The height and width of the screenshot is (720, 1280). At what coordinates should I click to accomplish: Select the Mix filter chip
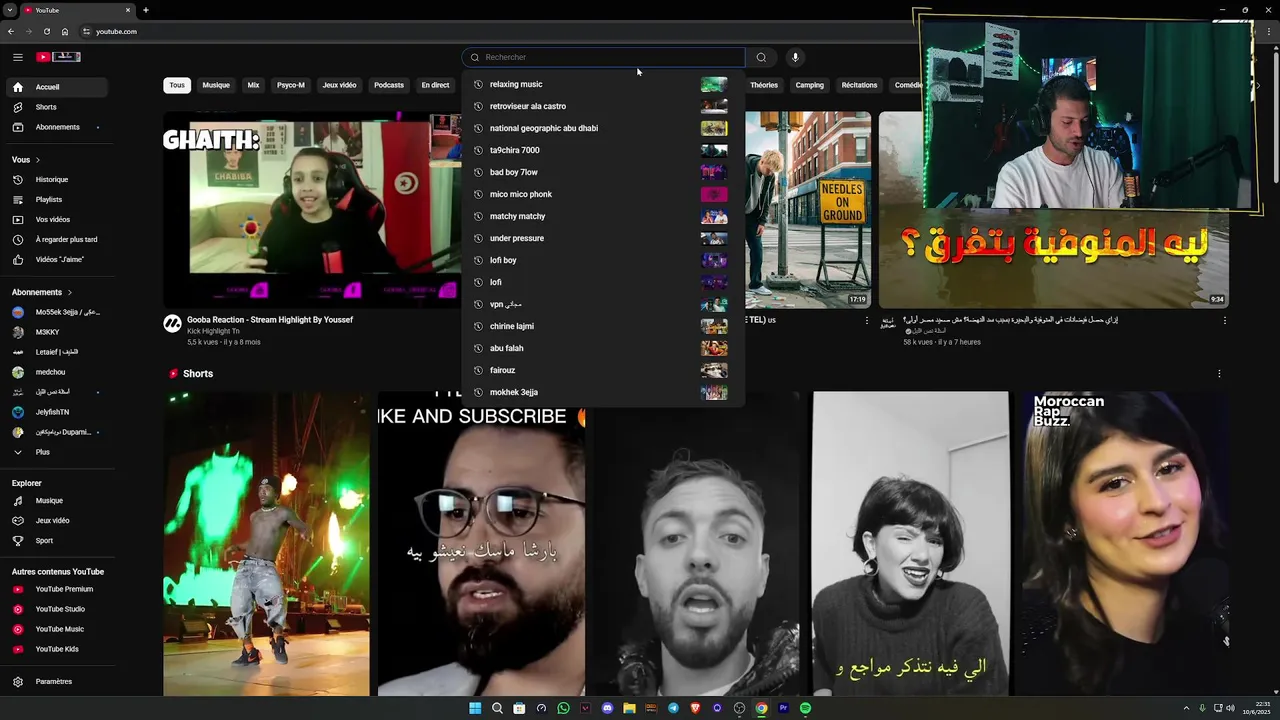(253, 85)
